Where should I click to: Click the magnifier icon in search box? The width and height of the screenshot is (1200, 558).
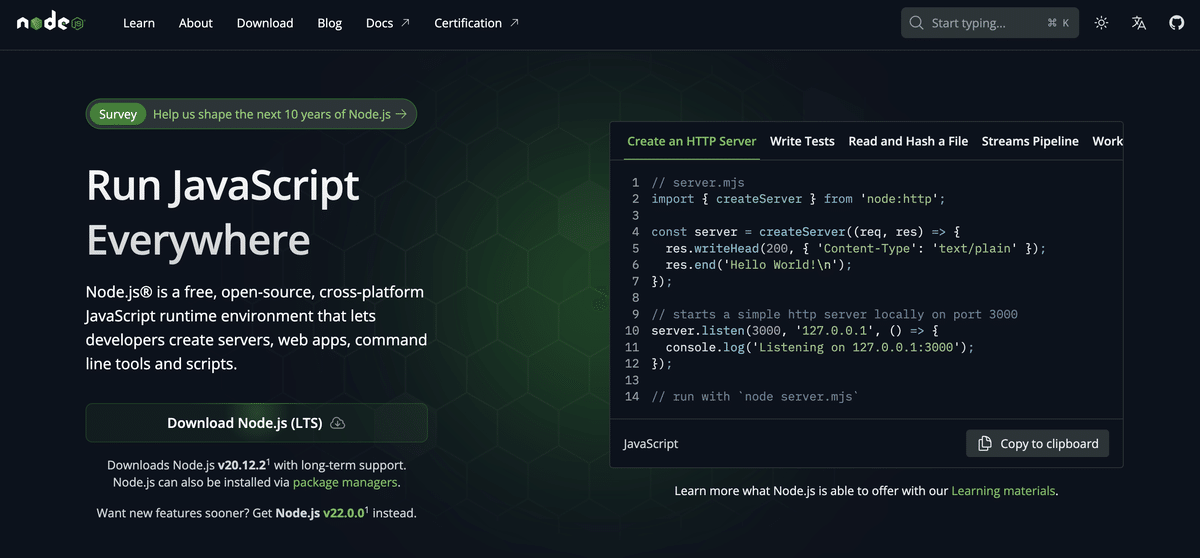(x=917, y=23)
